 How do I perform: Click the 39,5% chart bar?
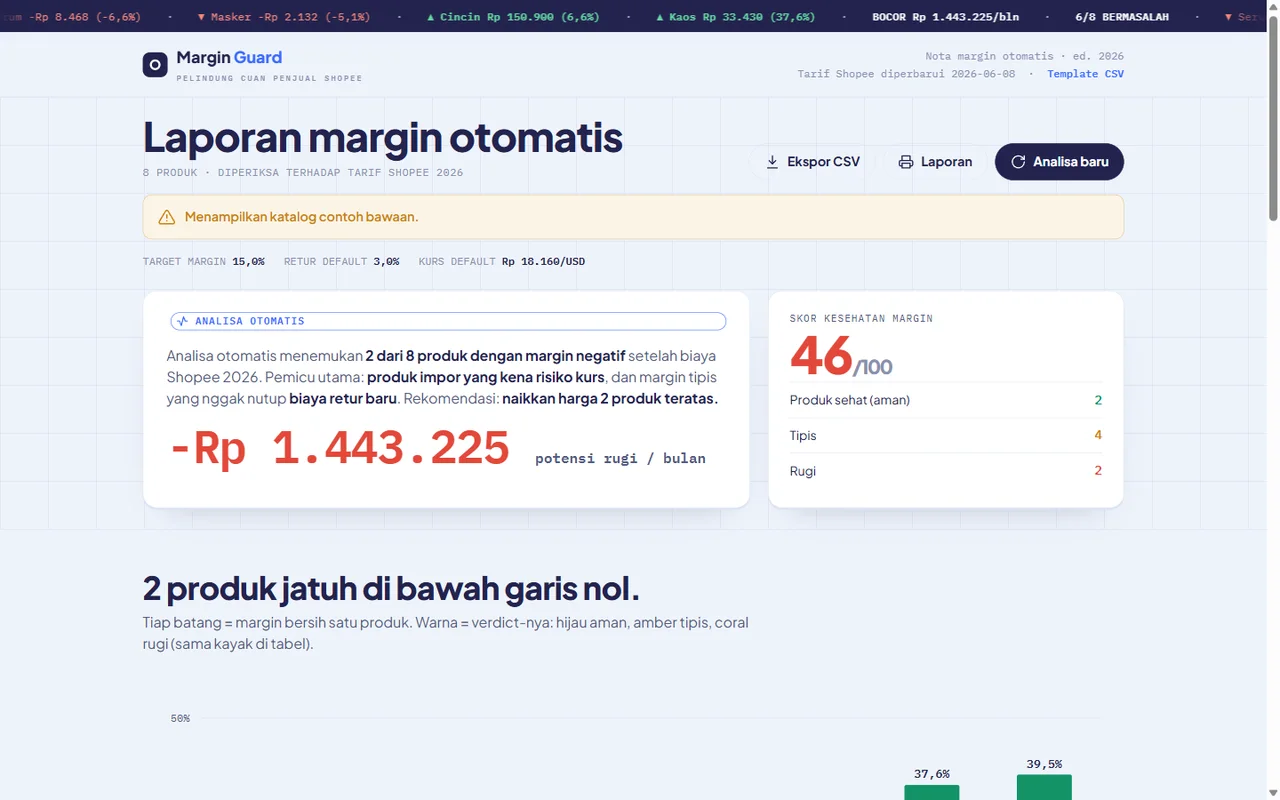(1044, 787)
